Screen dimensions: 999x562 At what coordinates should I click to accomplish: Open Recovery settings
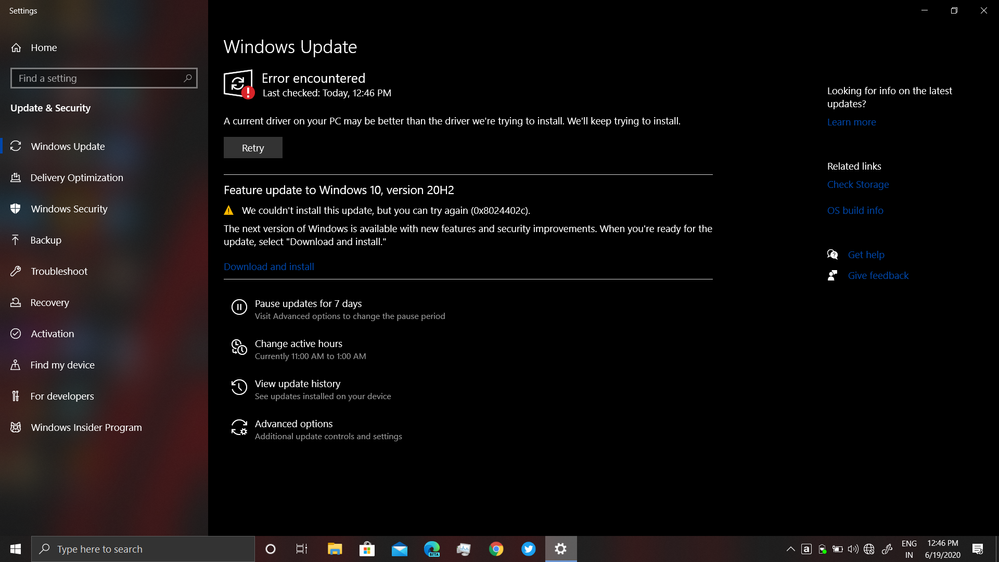[x=104, y=303]
